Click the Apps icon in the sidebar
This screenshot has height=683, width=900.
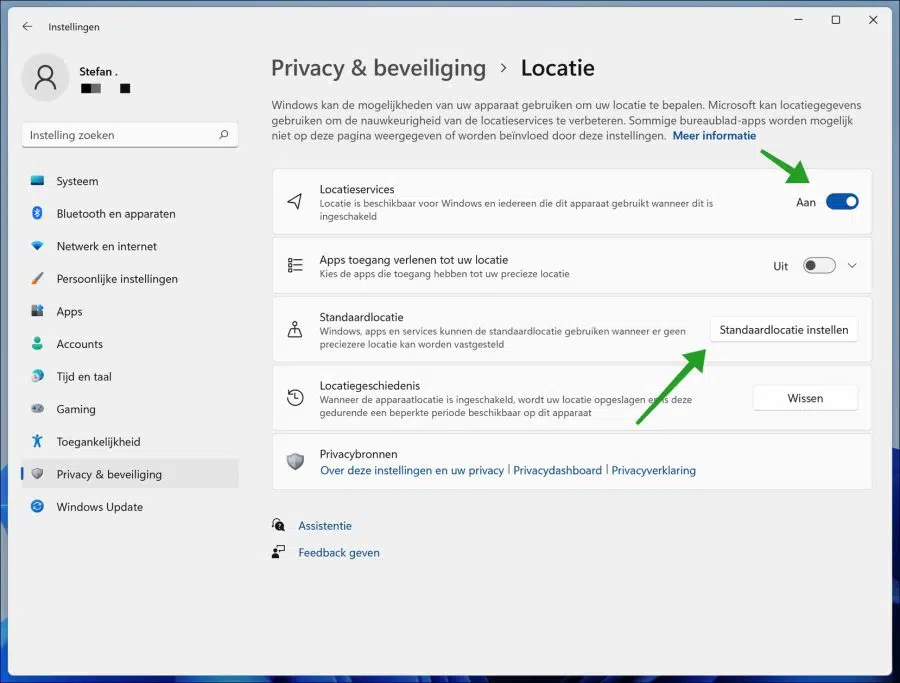(x=37, y=311)
